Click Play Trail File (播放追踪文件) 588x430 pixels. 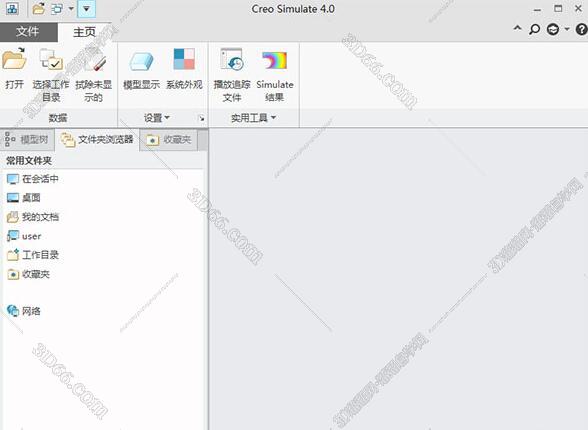(232, 75)
